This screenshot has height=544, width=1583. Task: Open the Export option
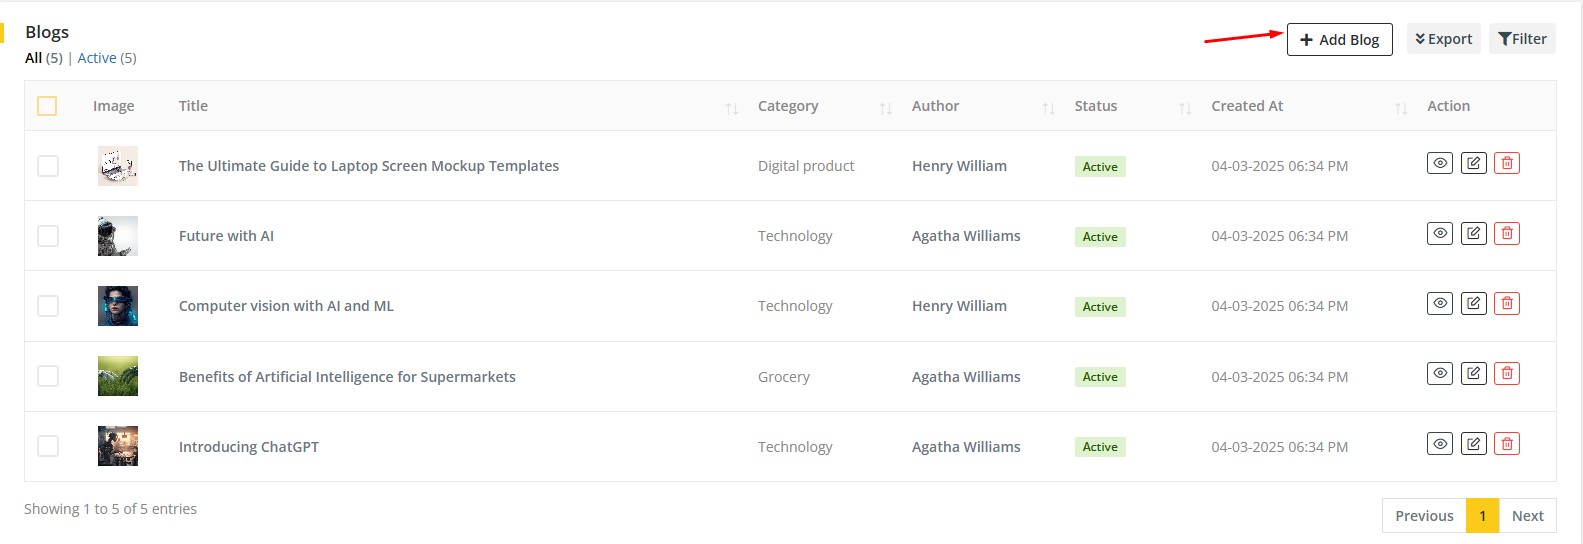point(1443,39)
